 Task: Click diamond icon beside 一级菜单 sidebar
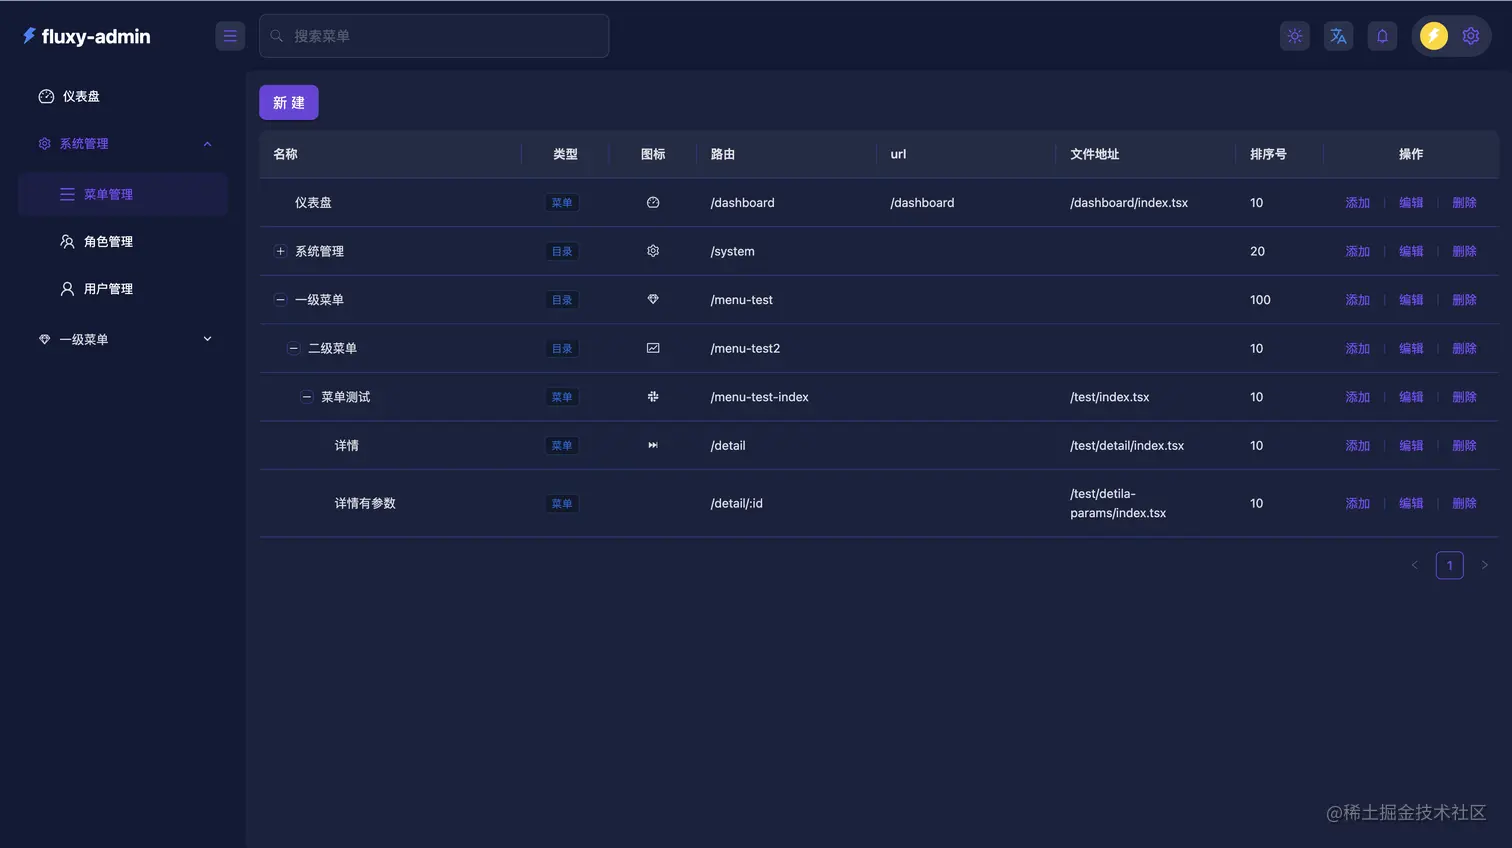point(44,339)
